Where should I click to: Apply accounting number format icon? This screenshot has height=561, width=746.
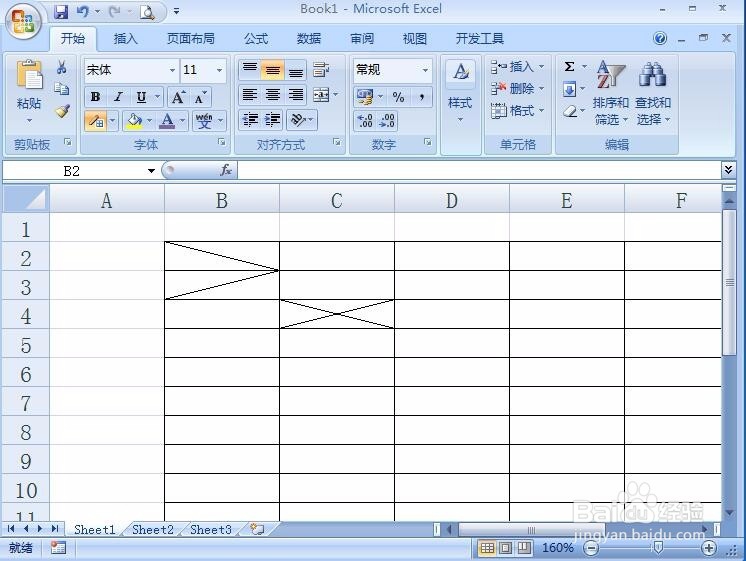365,97
